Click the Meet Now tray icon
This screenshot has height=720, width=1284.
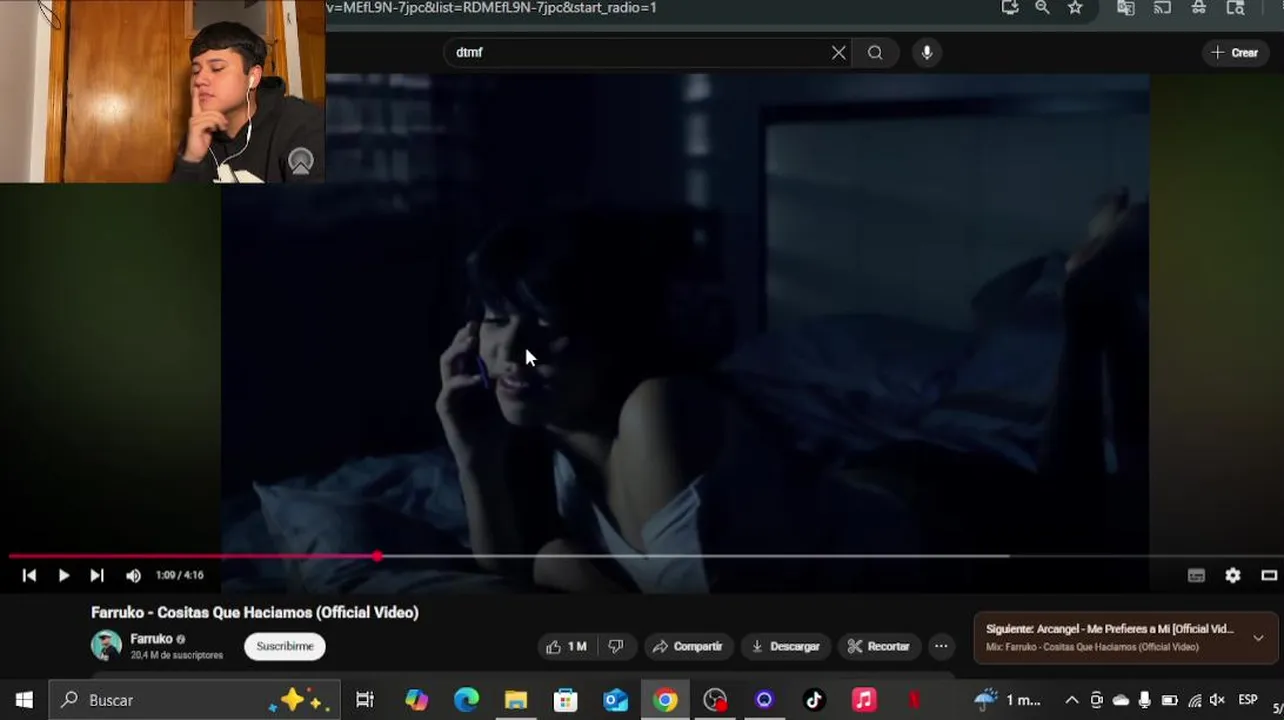tap(1096, 700)
